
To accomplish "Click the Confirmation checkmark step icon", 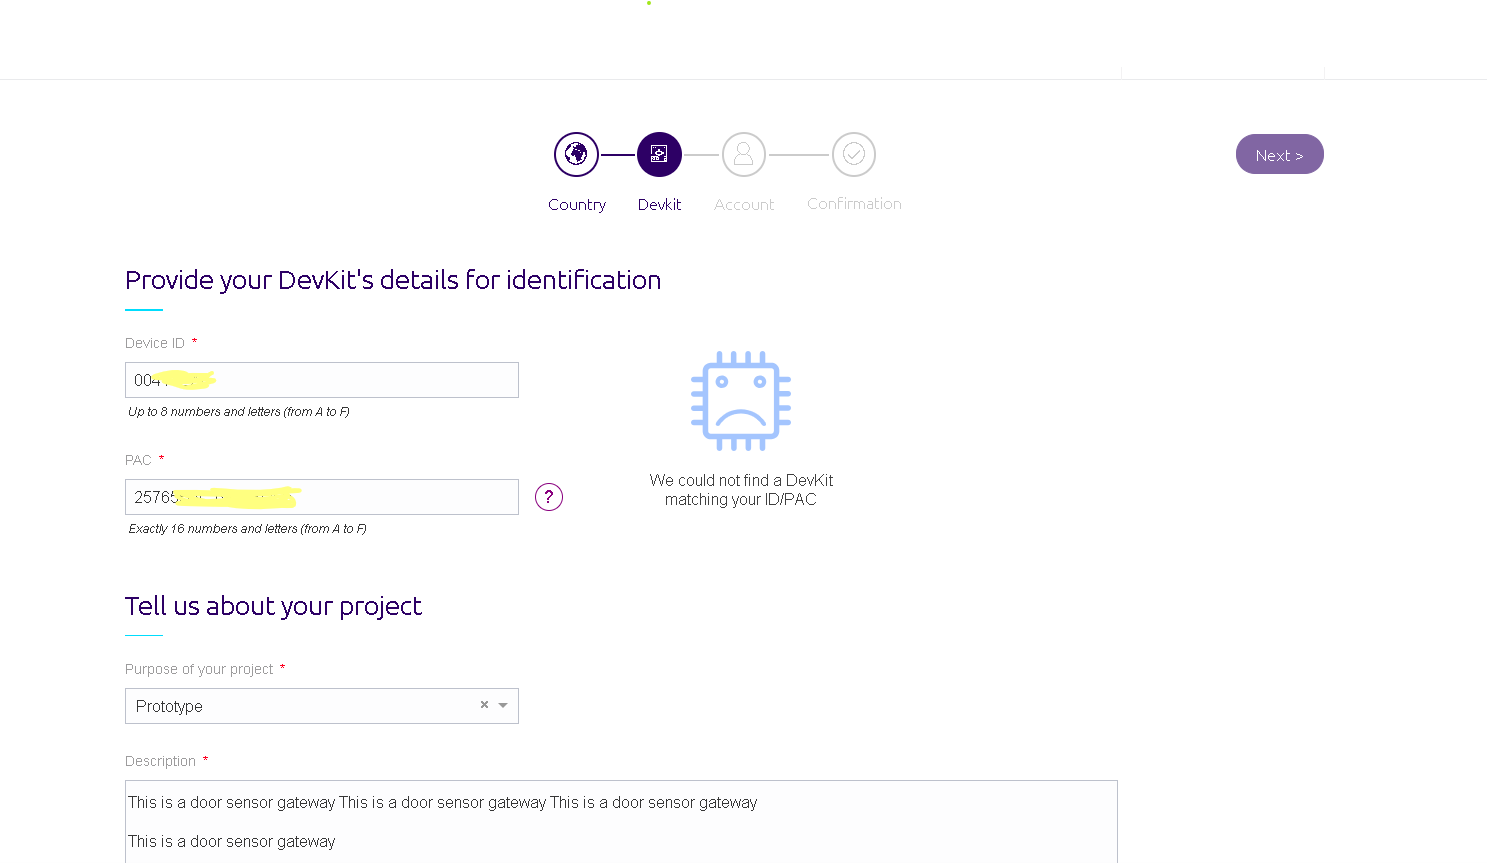I will pyautogui.click(x=854, y=154).
